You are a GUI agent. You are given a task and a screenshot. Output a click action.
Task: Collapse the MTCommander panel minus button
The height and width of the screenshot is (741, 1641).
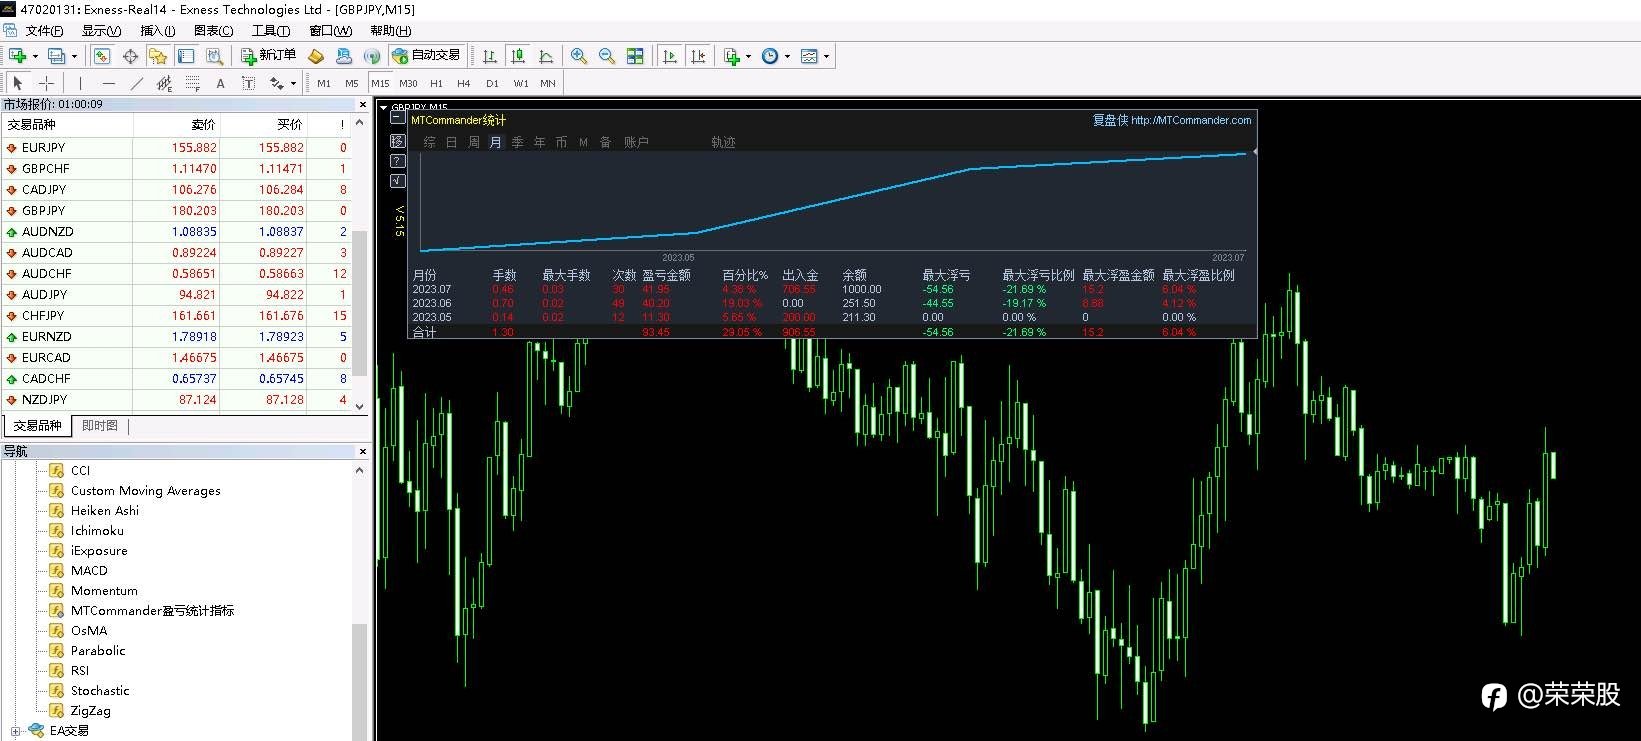(x=397, y=117)
